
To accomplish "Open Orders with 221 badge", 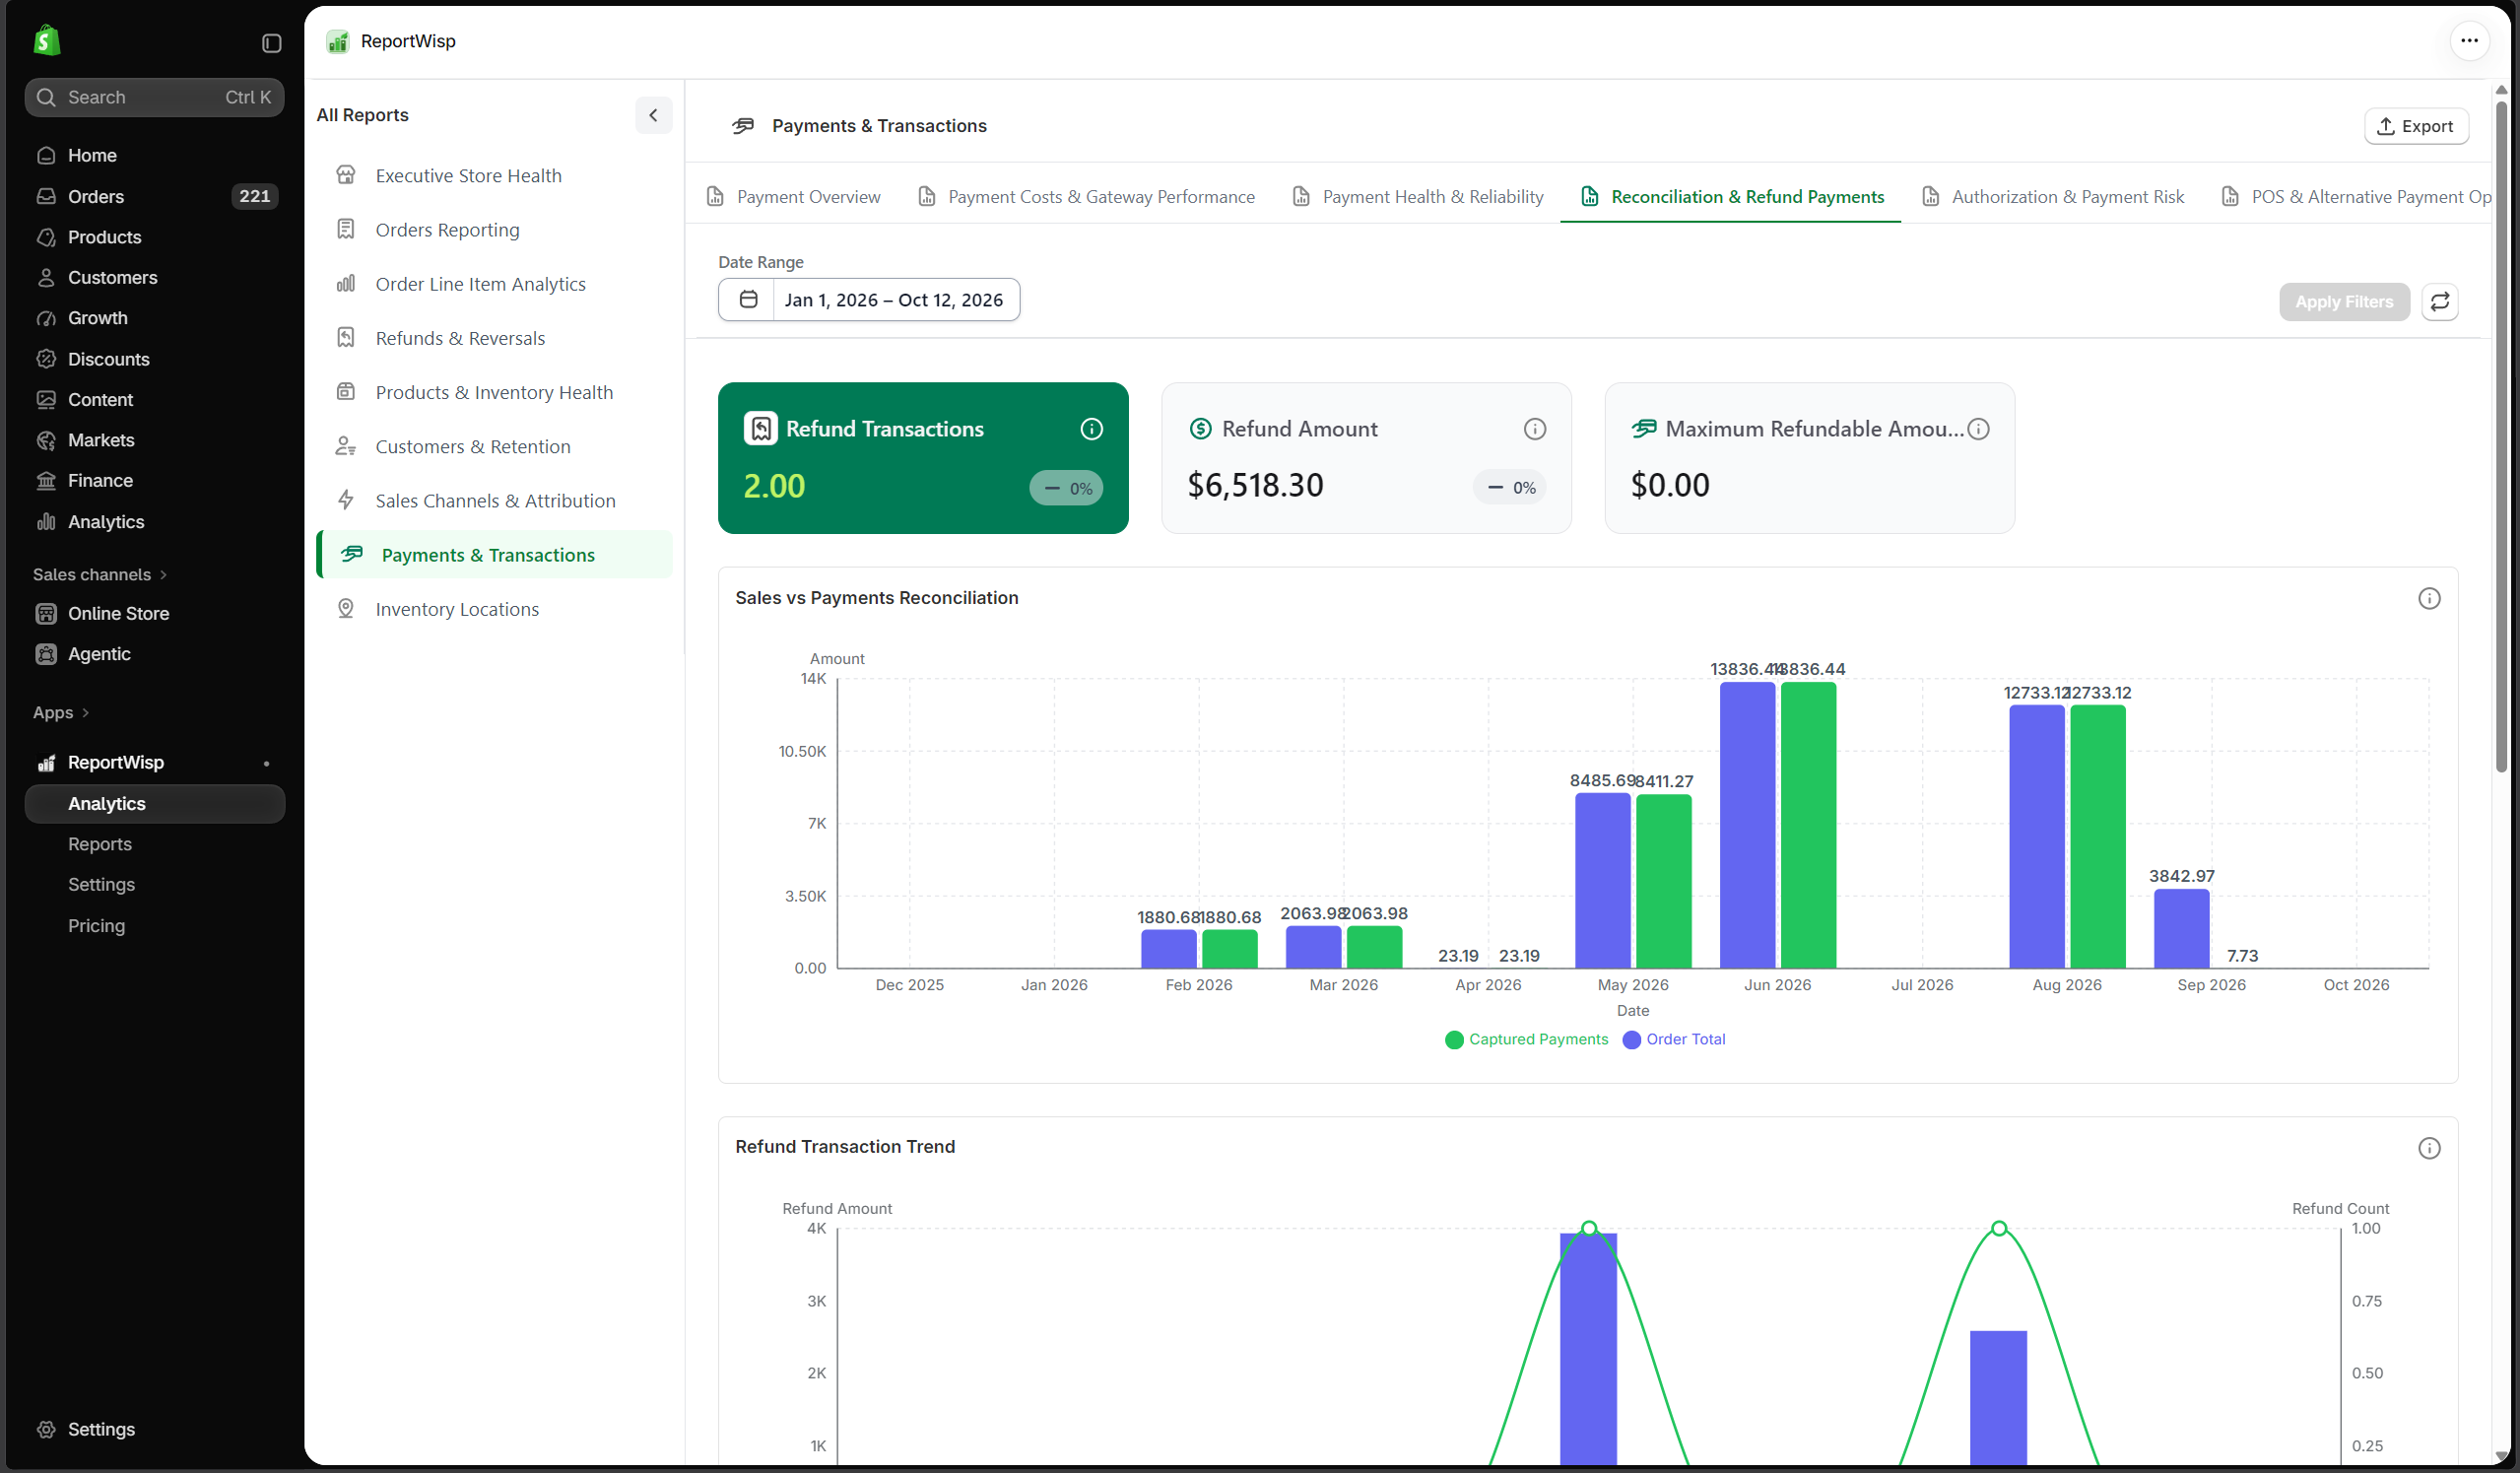I will (x=155, y=196).
